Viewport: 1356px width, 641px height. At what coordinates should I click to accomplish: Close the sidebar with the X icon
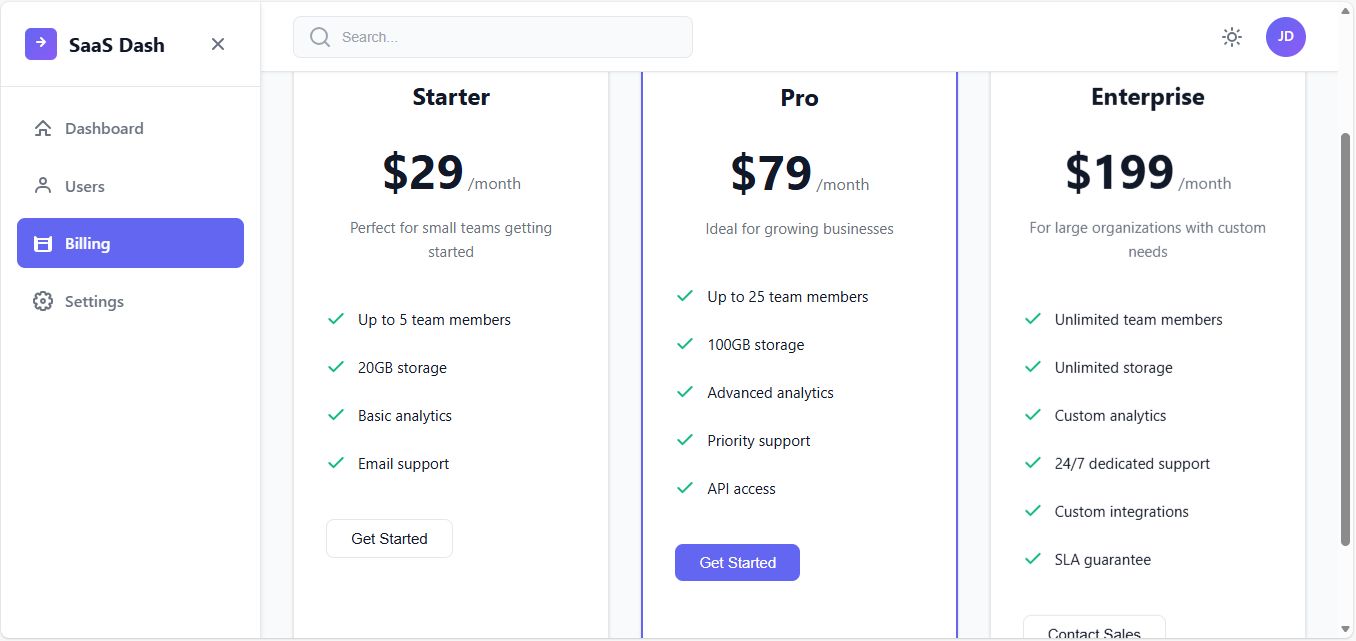218,44
